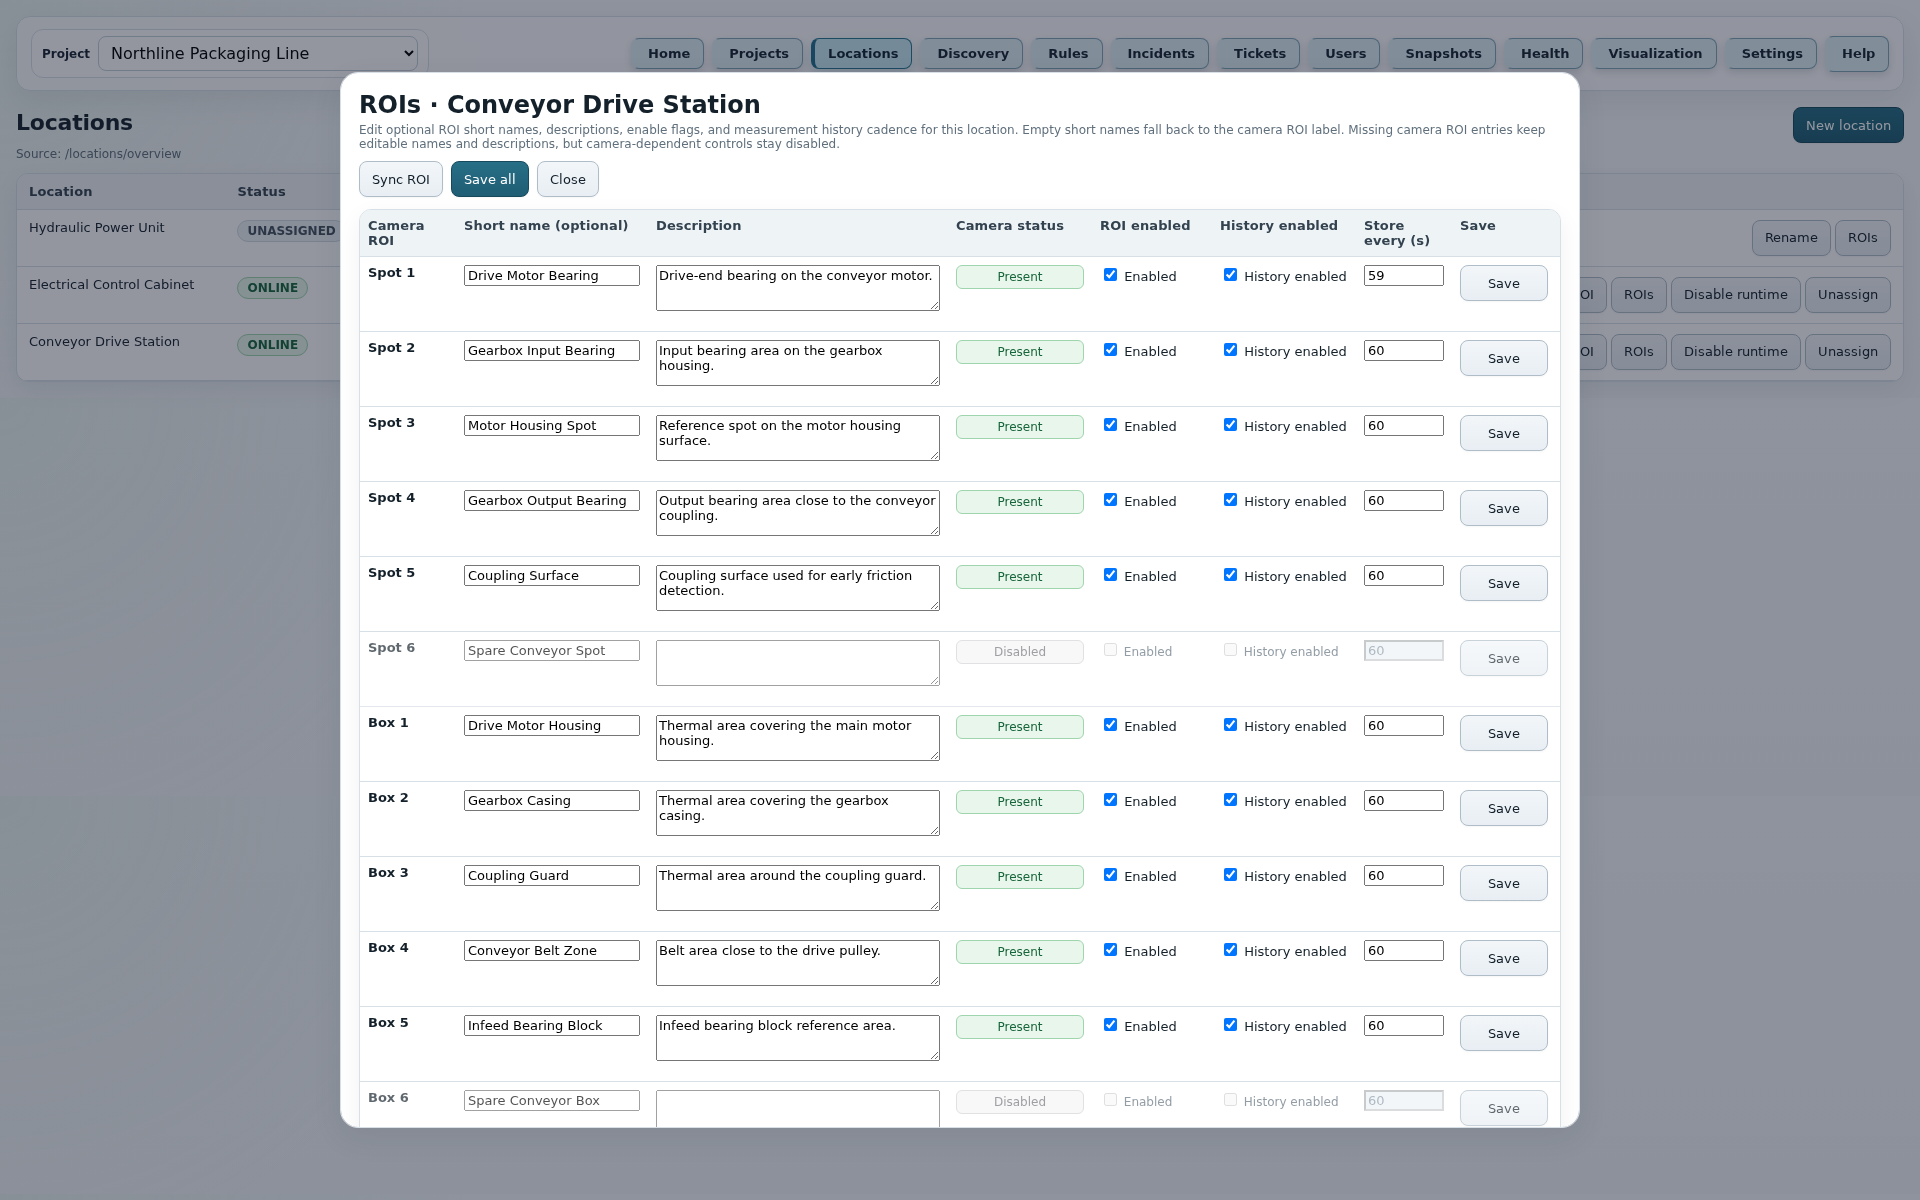Click Disable runtime for Conveyor Drive Station

tap(1735, 351)
